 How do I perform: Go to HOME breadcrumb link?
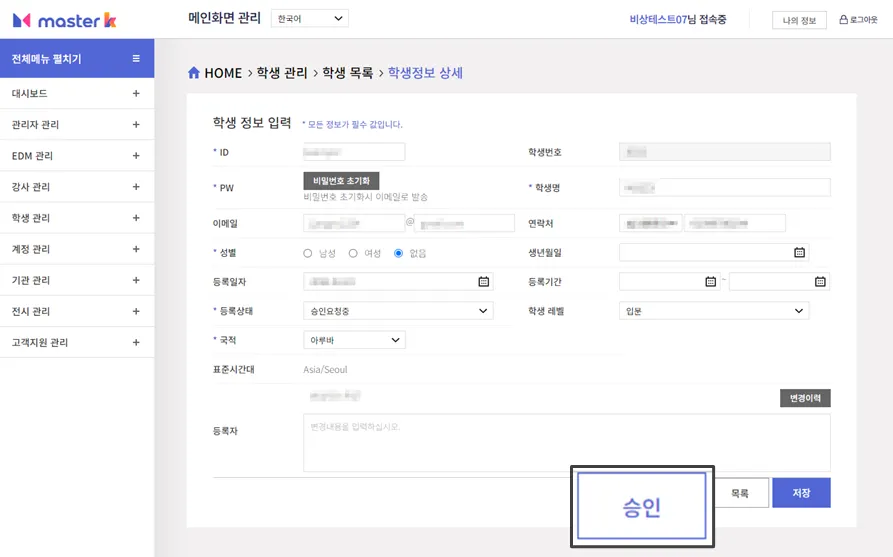pos(223,73)
